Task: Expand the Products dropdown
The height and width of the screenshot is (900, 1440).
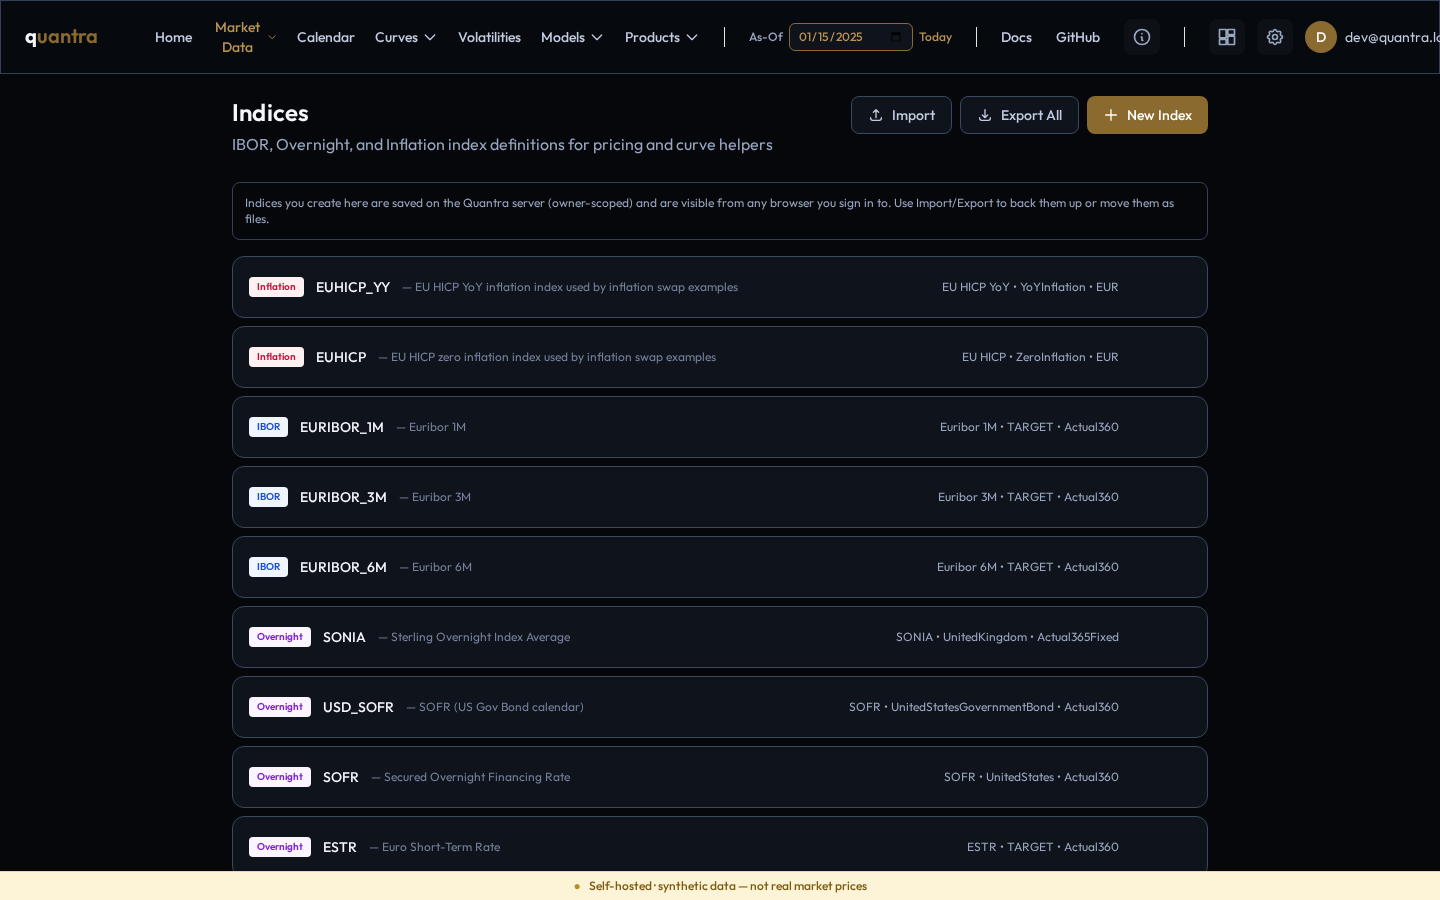Action: pos(661,37)
